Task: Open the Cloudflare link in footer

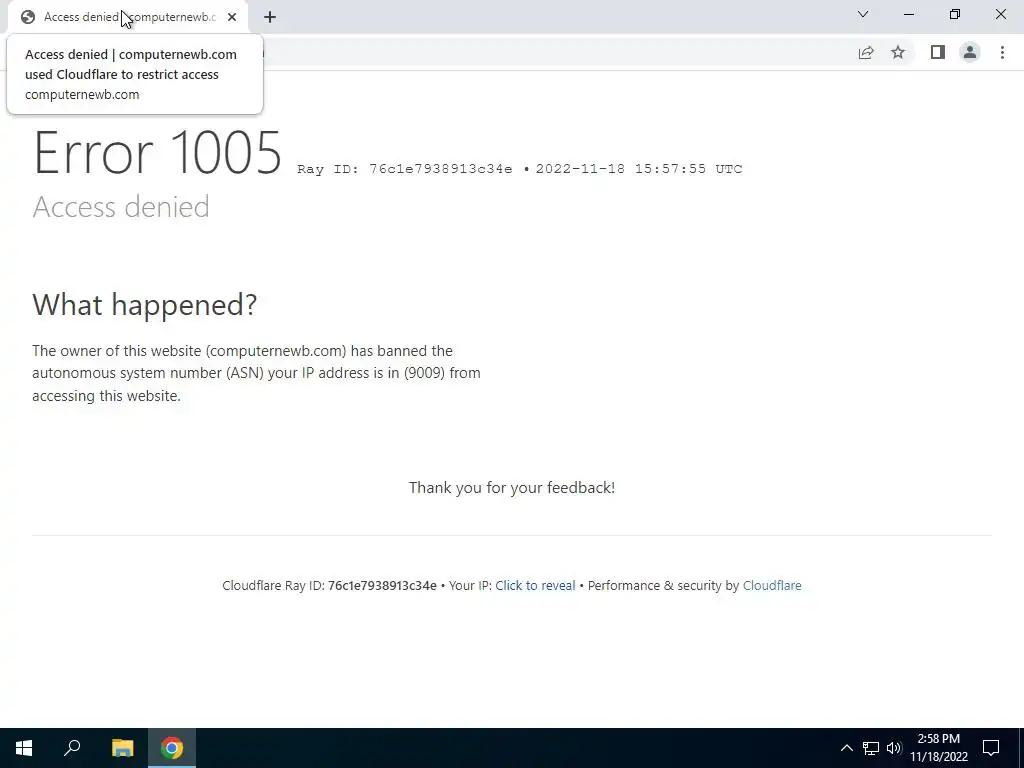Action: [x=772, y=586]
